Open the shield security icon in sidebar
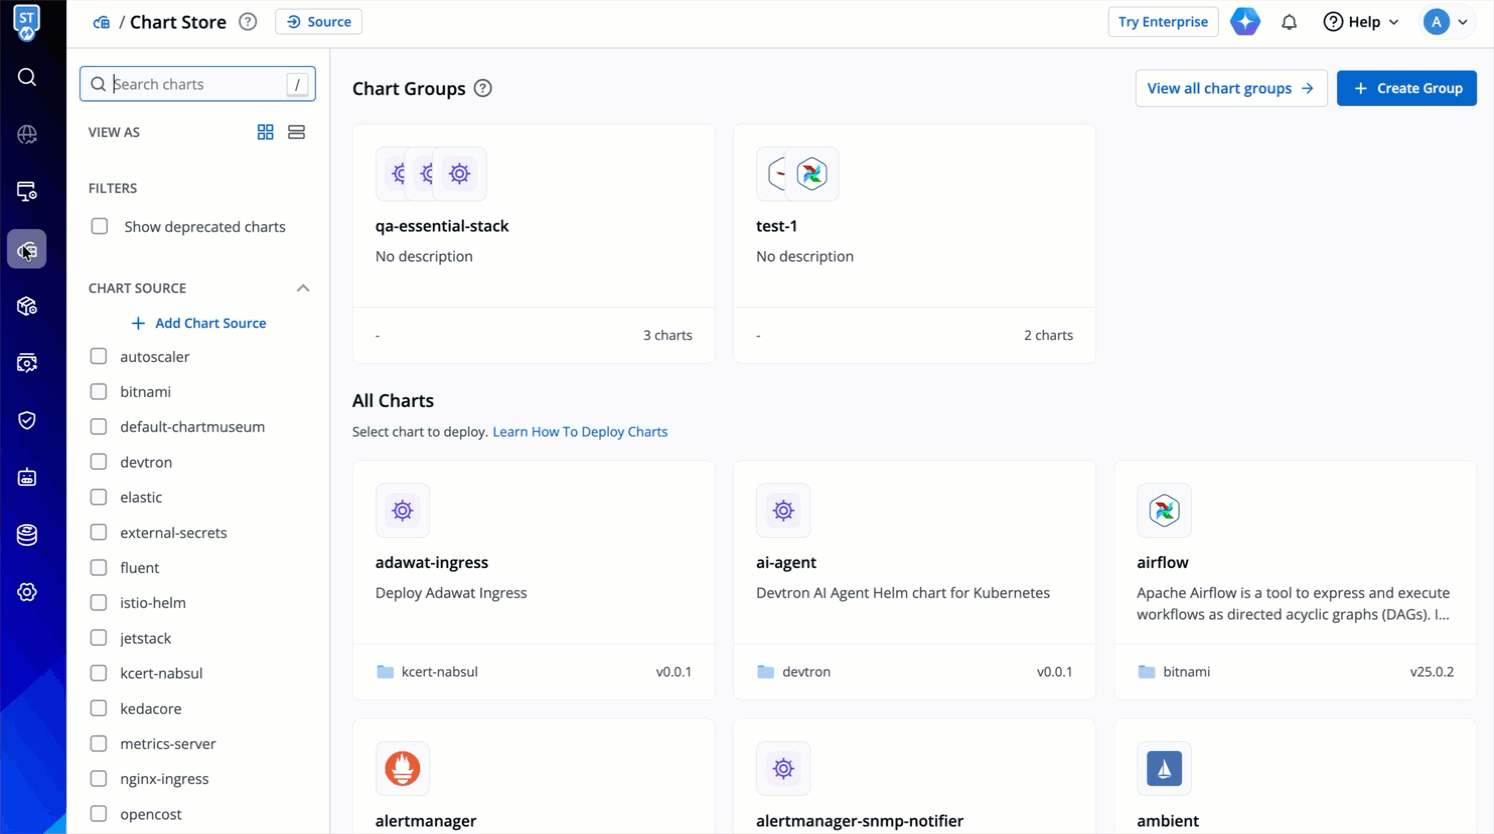 pos(27,420)
